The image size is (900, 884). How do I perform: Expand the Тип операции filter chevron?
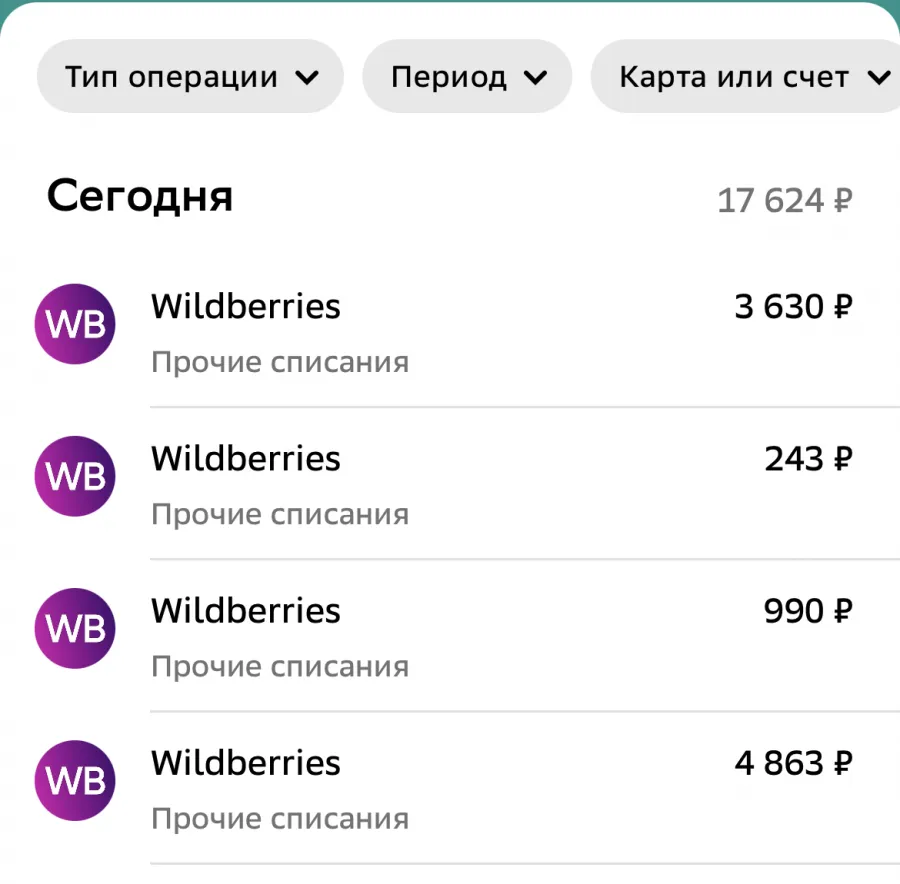click(x=307, y=77)
